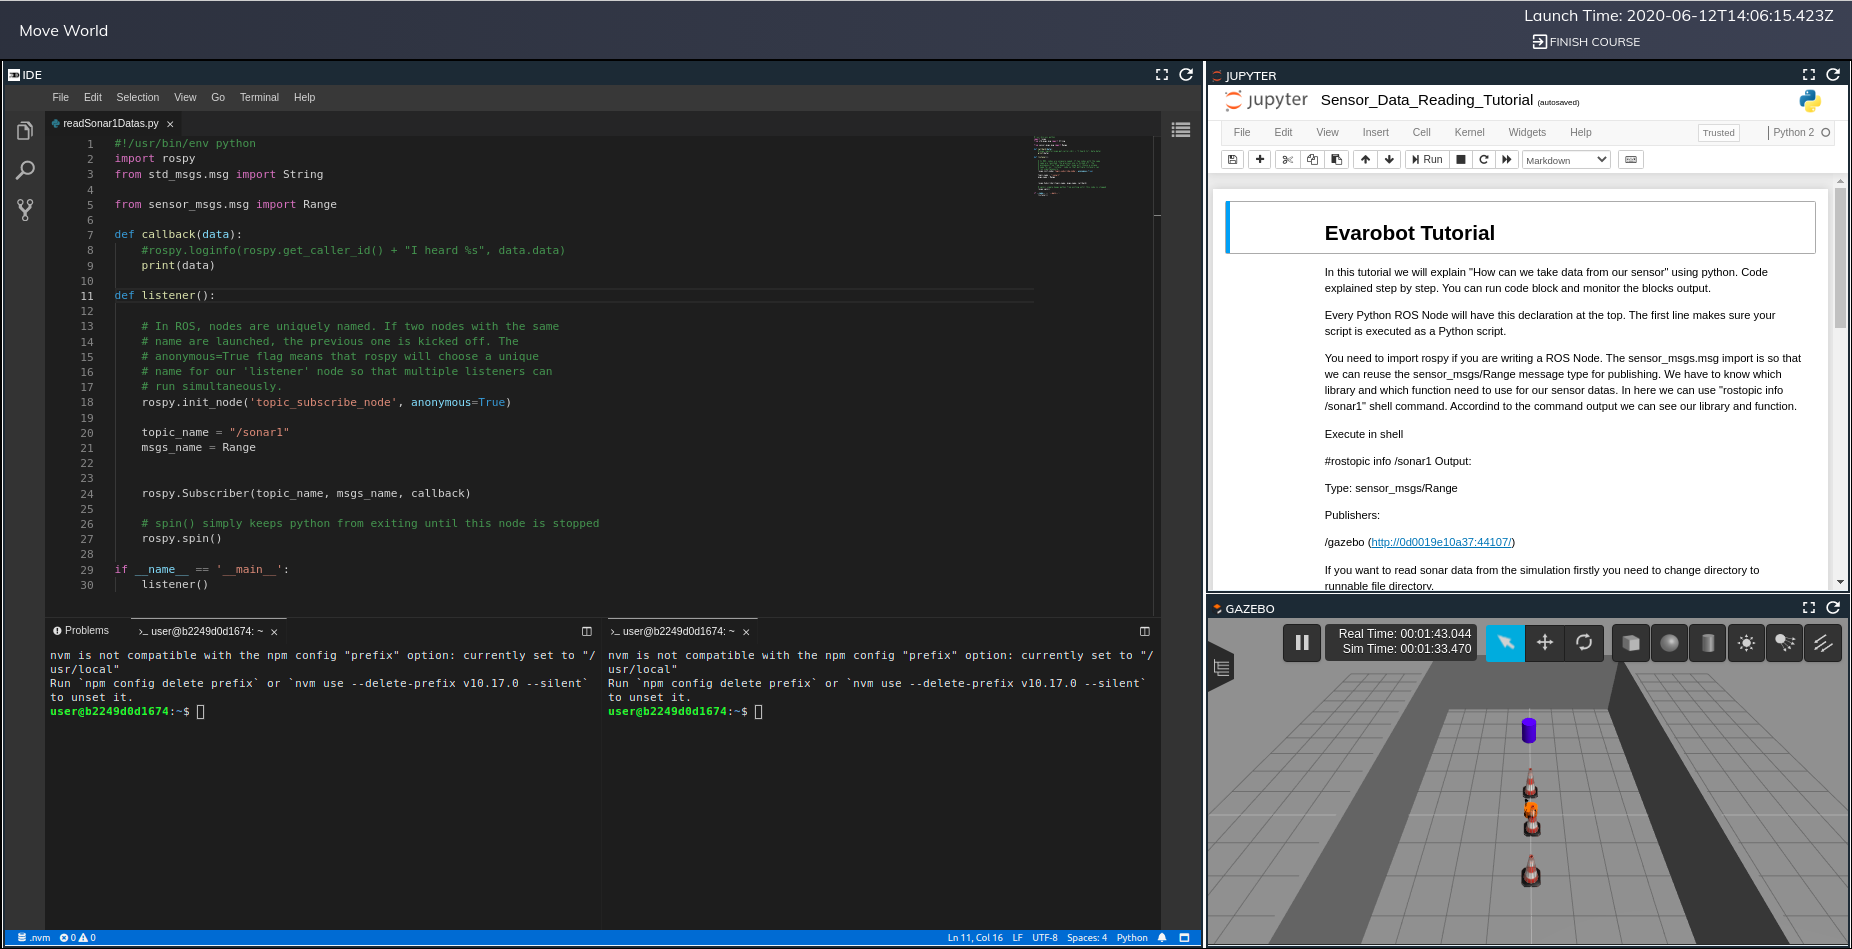The width and height of the screenshot is (1852, 949).
Task: Toggle the outline list icon beside the editor
Action: click(1181, 129)
